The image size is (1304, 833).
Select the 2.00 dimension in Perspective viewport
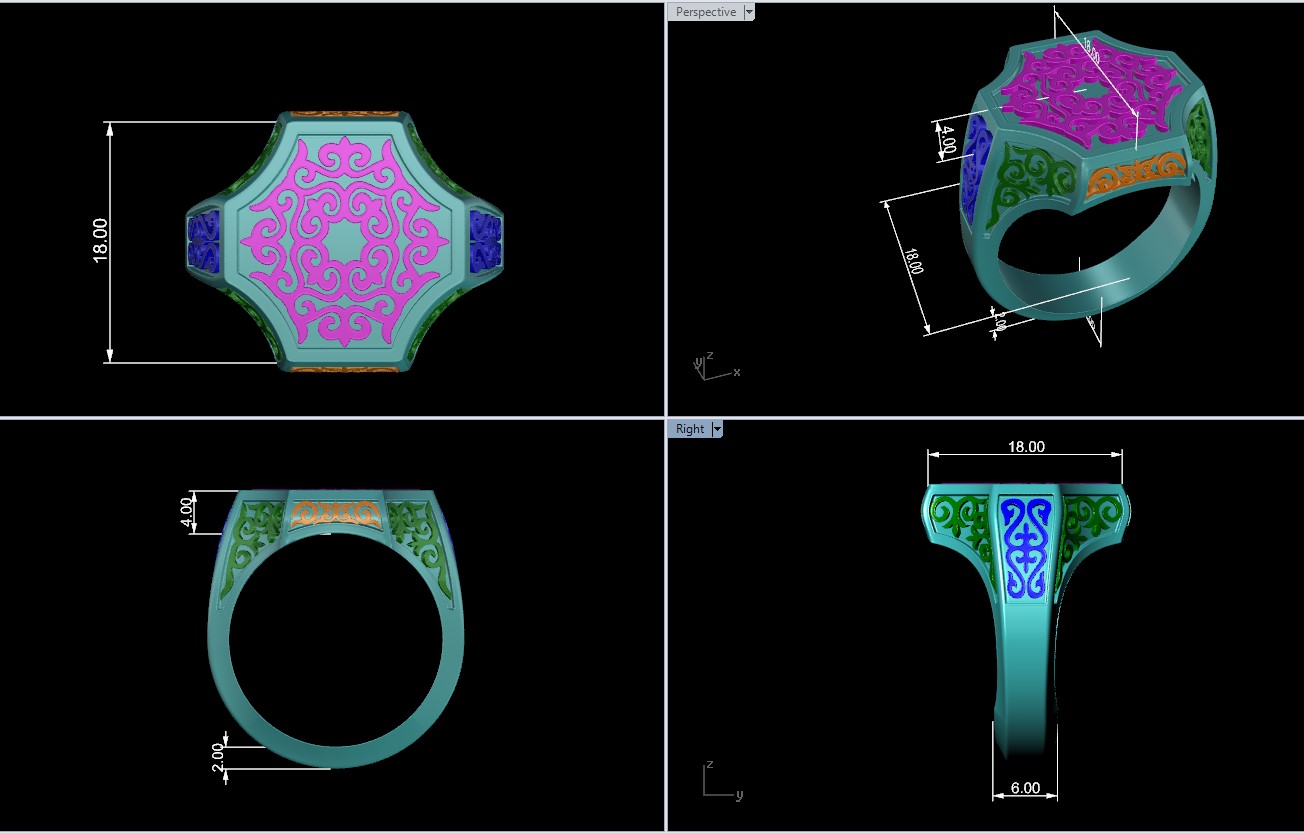click(x=999, y=321)
